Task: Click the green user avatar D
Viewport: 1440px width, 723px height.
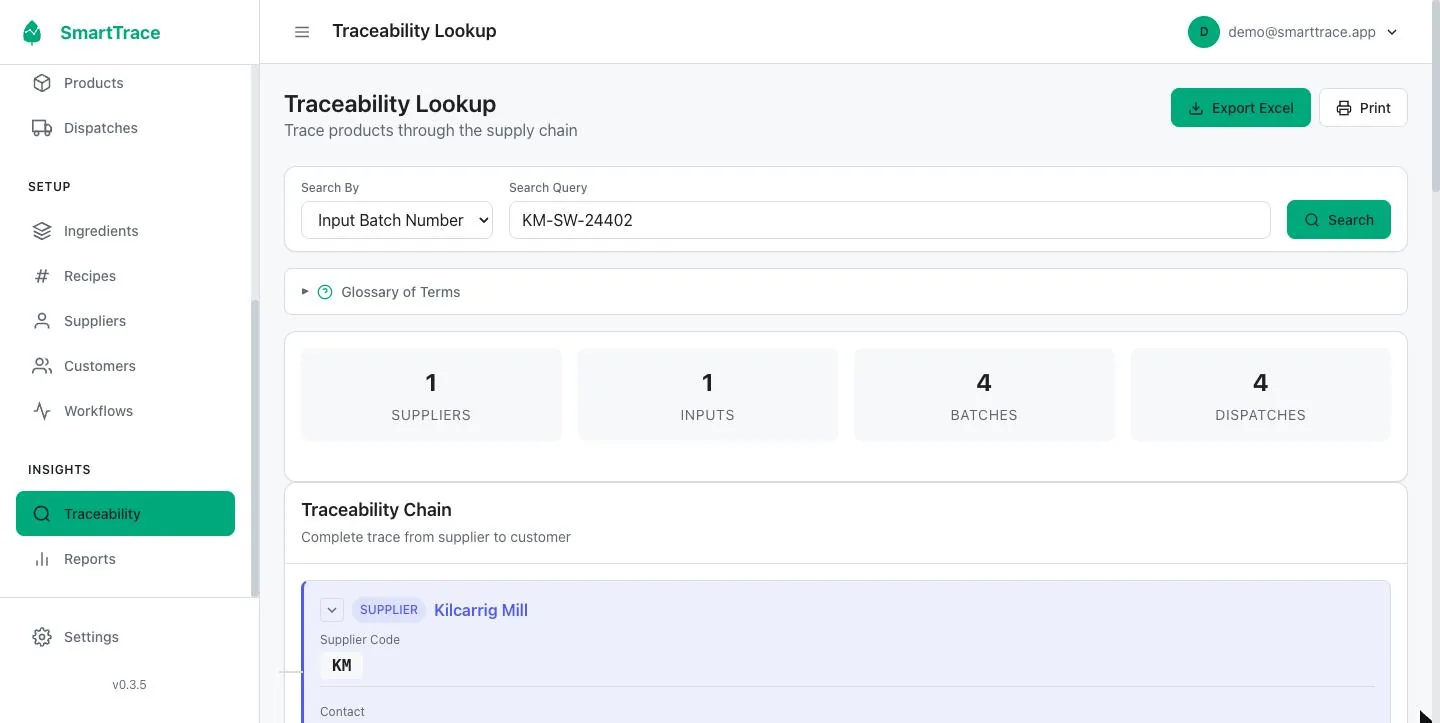Action: (1204, 32)
